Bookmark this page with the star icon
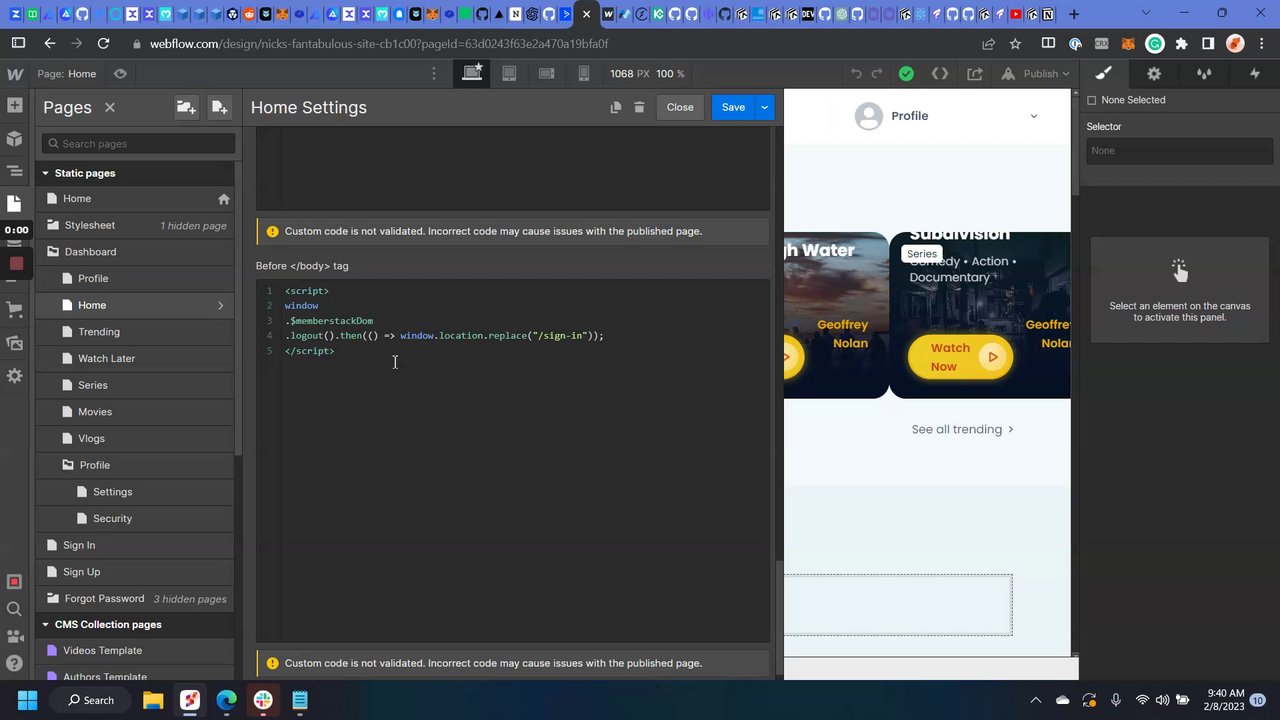This screenshot has height=720, width=1280. (1015, 44)
